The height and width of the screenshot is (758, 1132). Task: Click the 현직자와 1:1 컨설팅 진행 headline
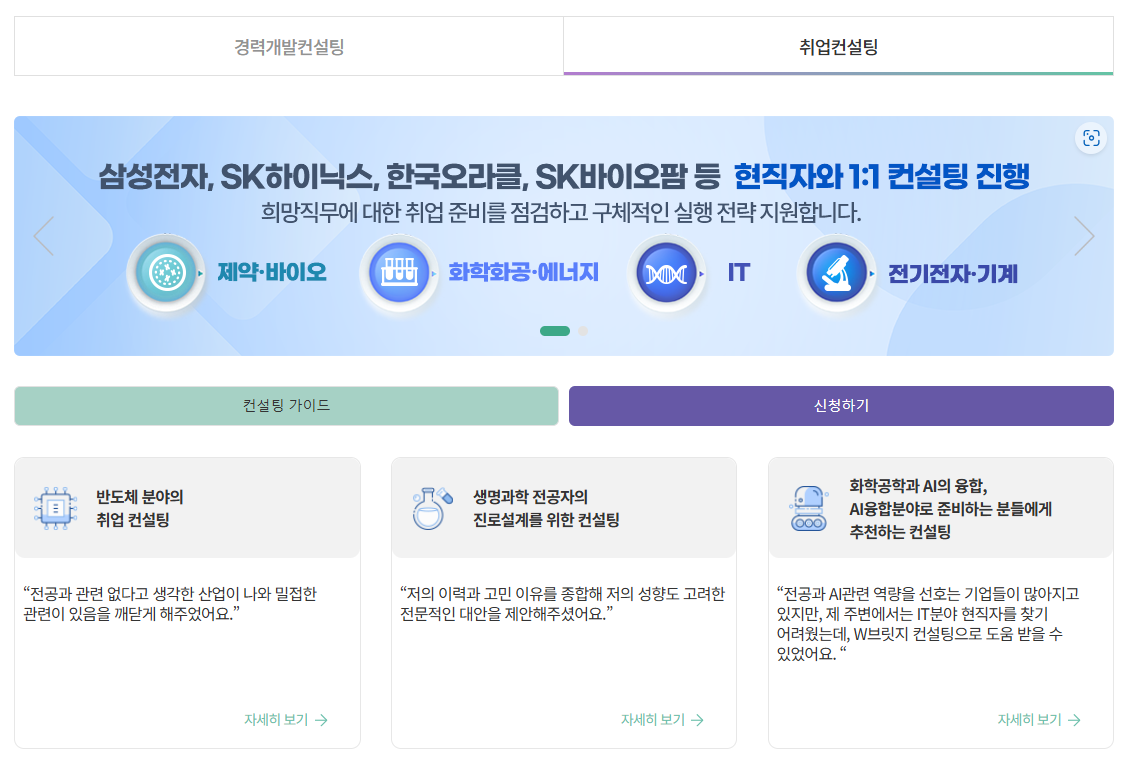click(x=881, y=176)
